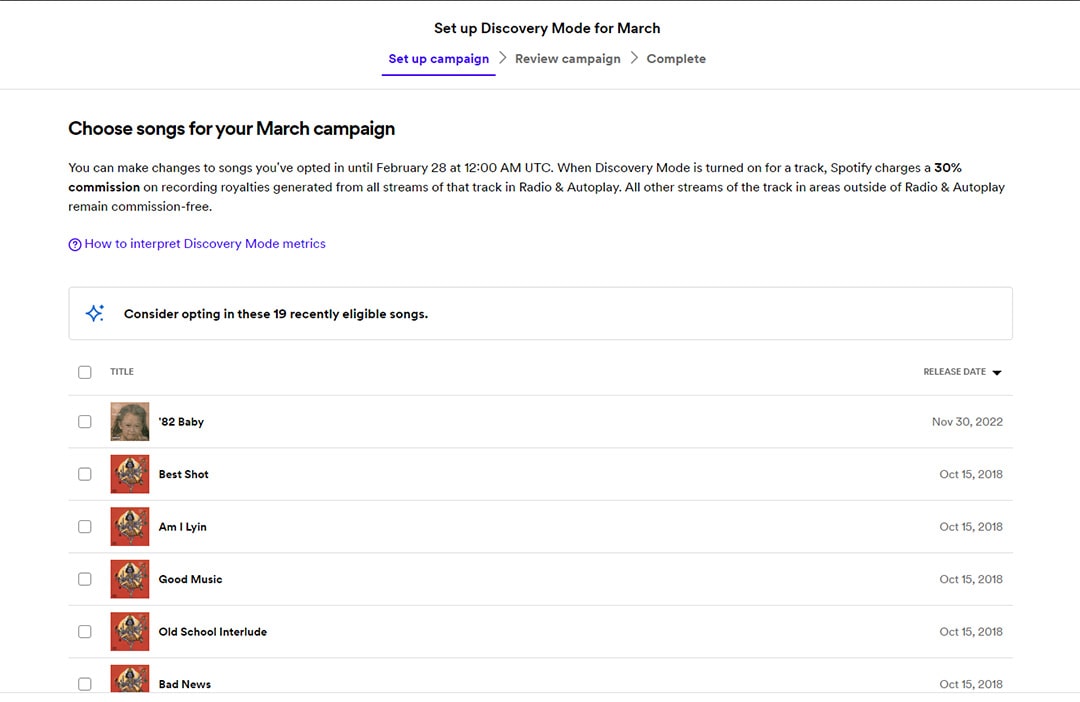1080x702 pixels.
Task: Click the Set up Discovery Mode for March title
Action: click(x=547, y=28)
